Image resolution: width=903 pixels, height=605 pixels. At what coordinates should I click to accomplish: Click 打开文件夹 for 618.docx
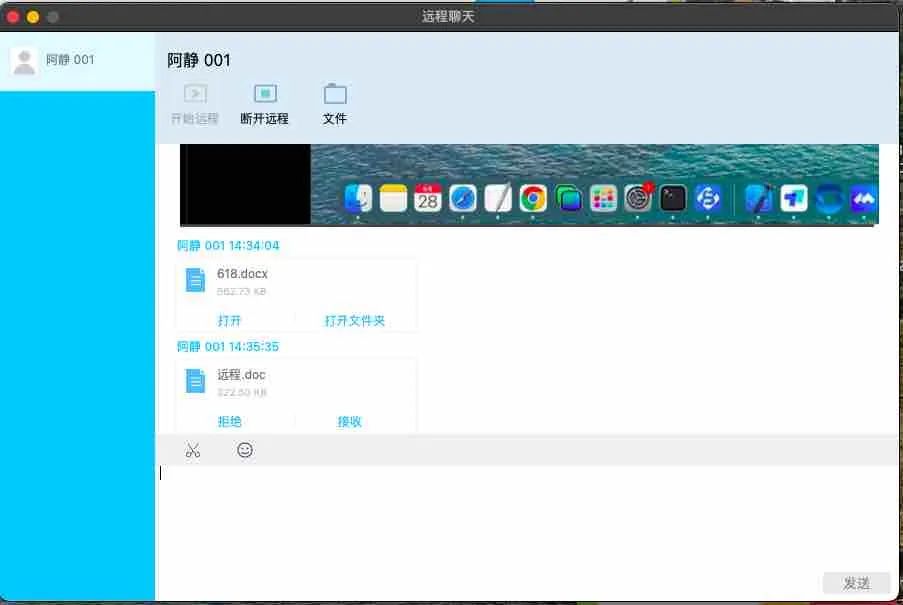click(x=355, y=321)
